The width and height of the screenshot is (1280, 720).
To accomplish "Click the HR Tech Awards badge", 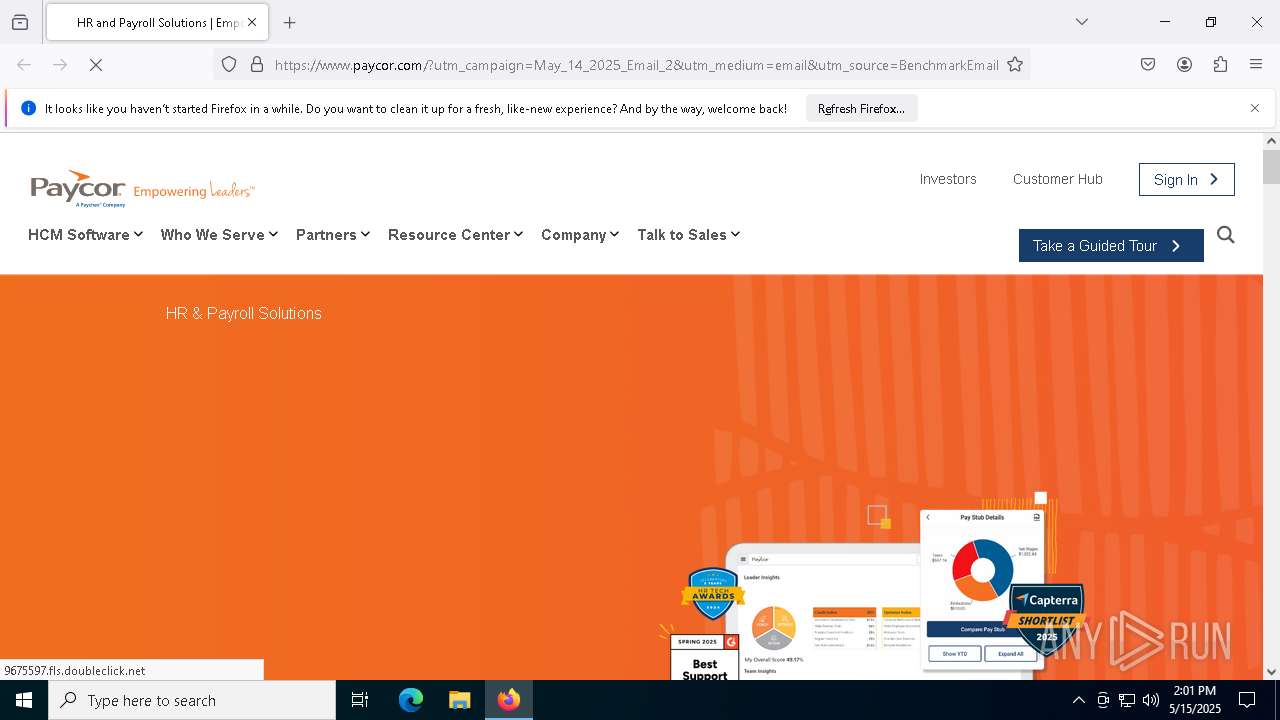I will (x=713, y=594).
